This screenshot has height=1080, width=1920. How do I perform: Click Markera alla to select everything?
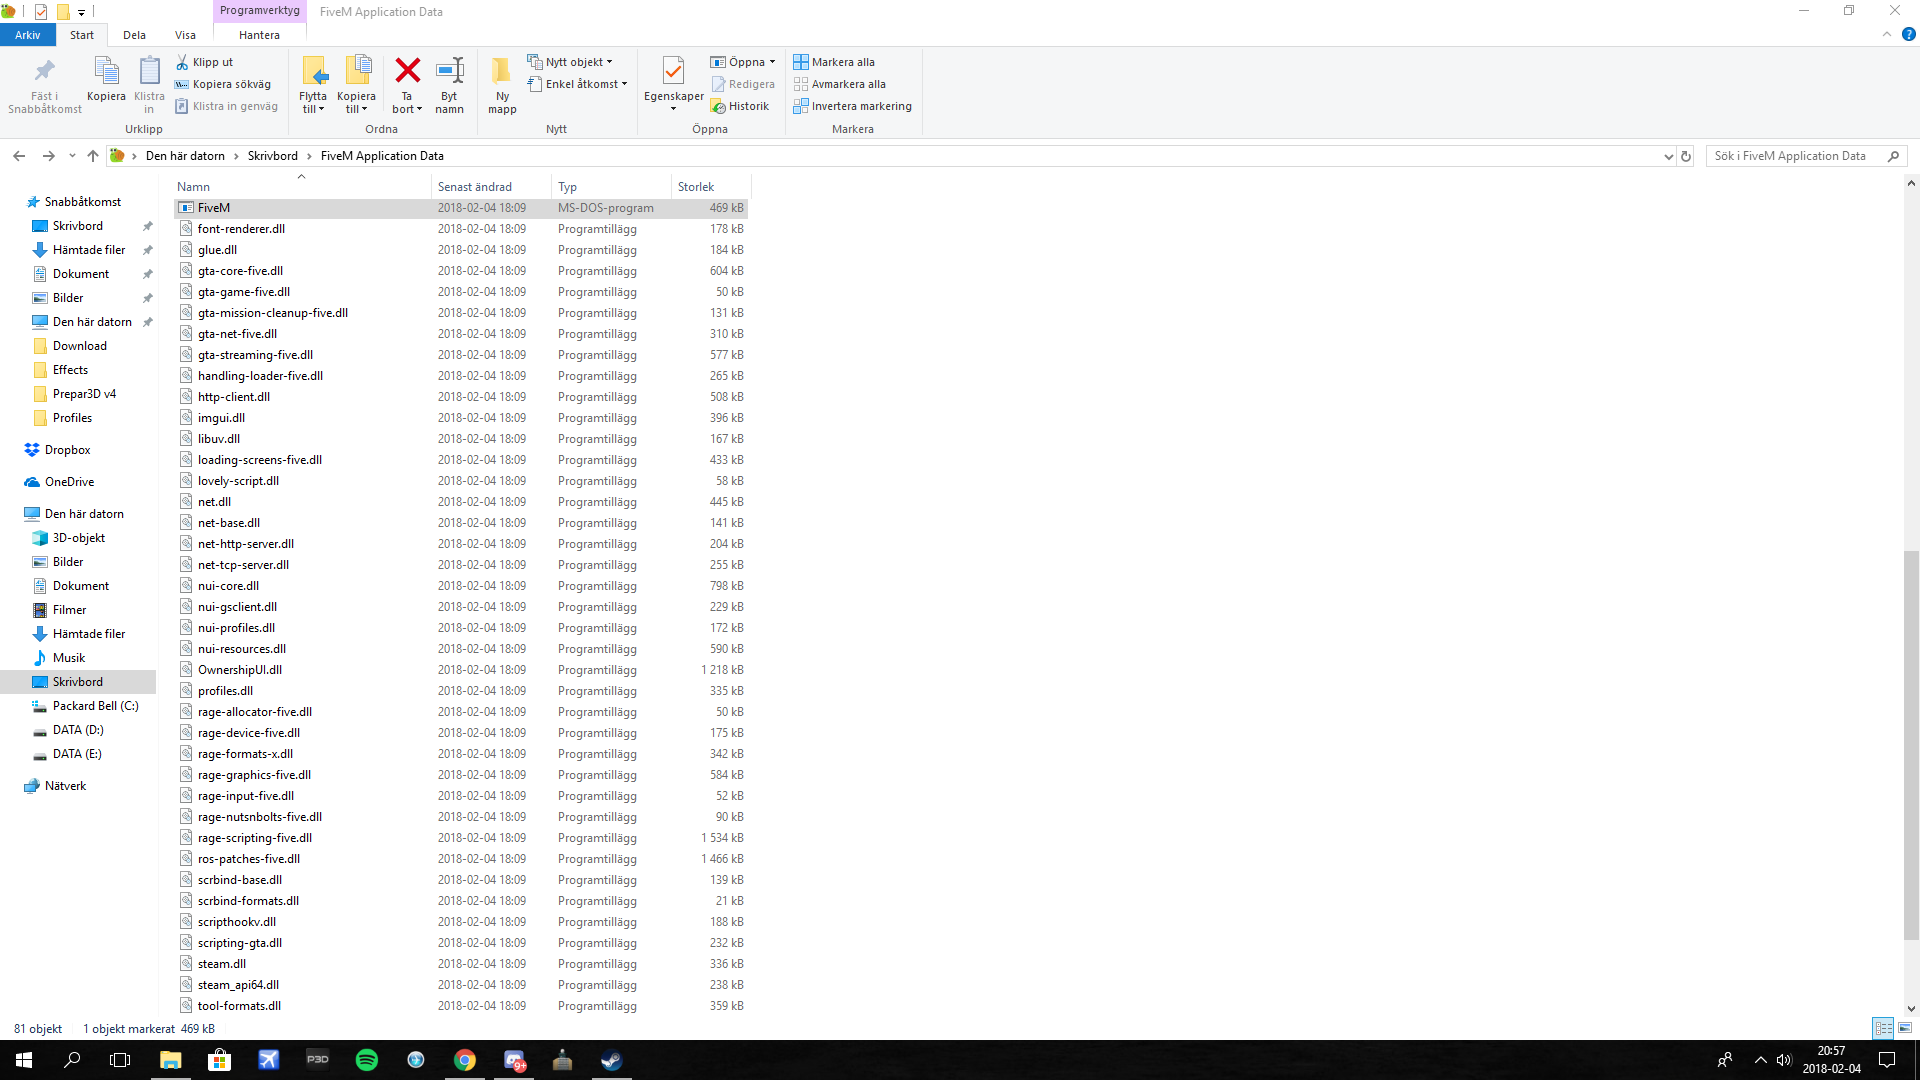click(834, 62)
